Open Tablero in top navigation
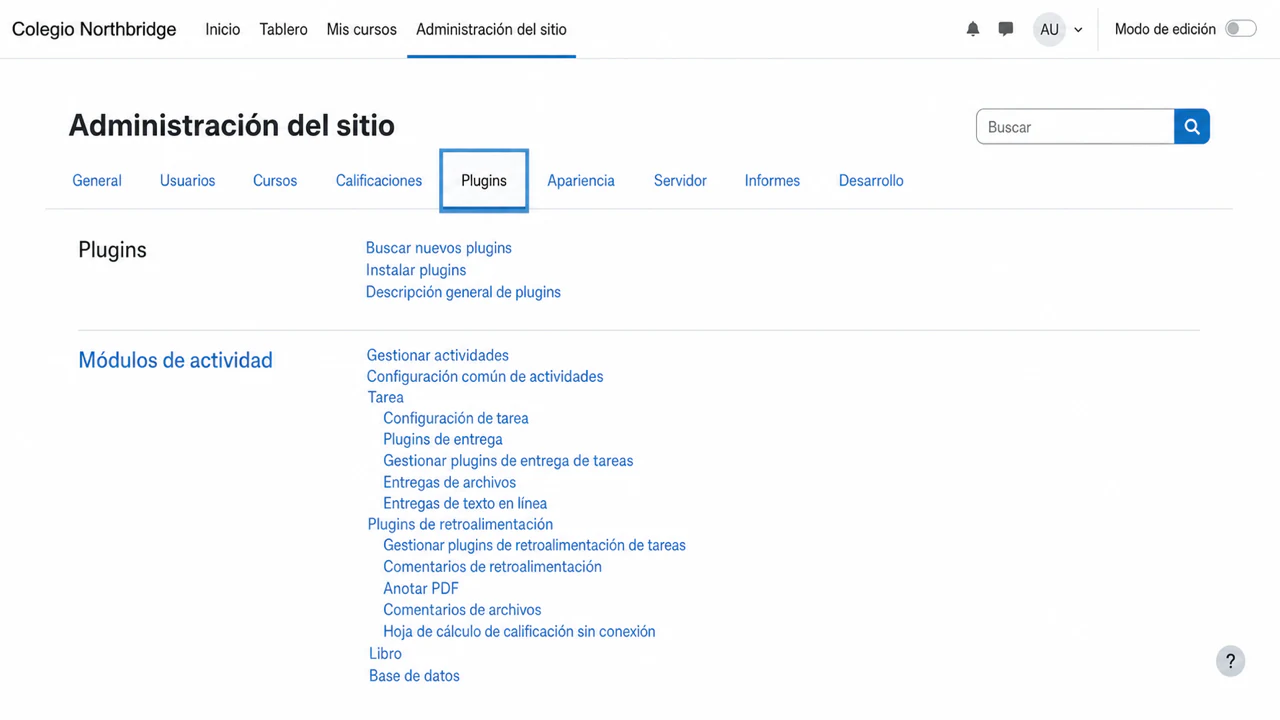The image size is (1280, 720). tap(284, 29)
